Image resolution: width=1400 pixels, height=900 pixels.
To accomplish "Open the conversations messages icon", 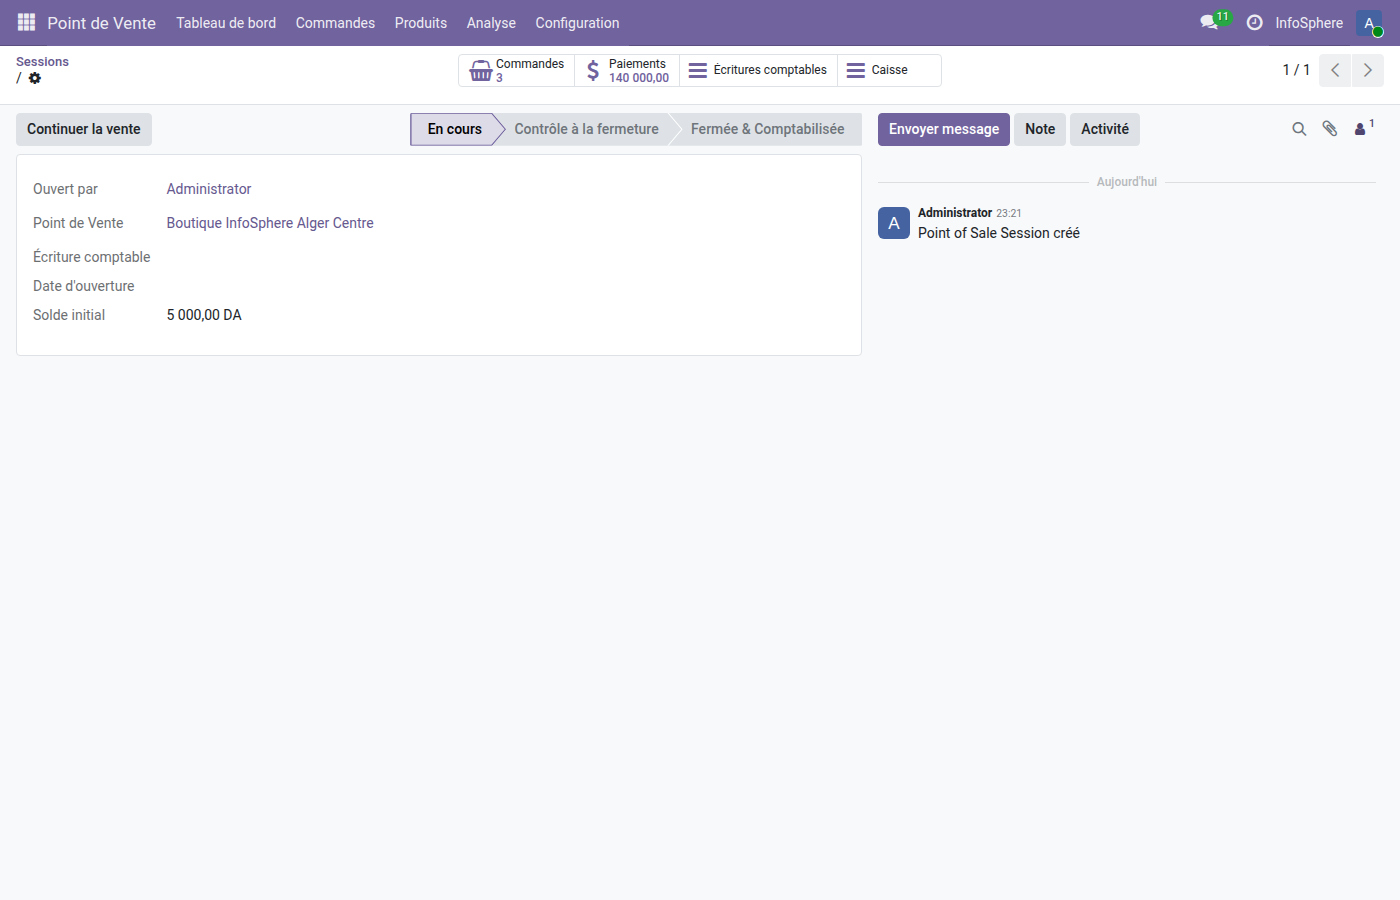I will tap(1209, 22).
